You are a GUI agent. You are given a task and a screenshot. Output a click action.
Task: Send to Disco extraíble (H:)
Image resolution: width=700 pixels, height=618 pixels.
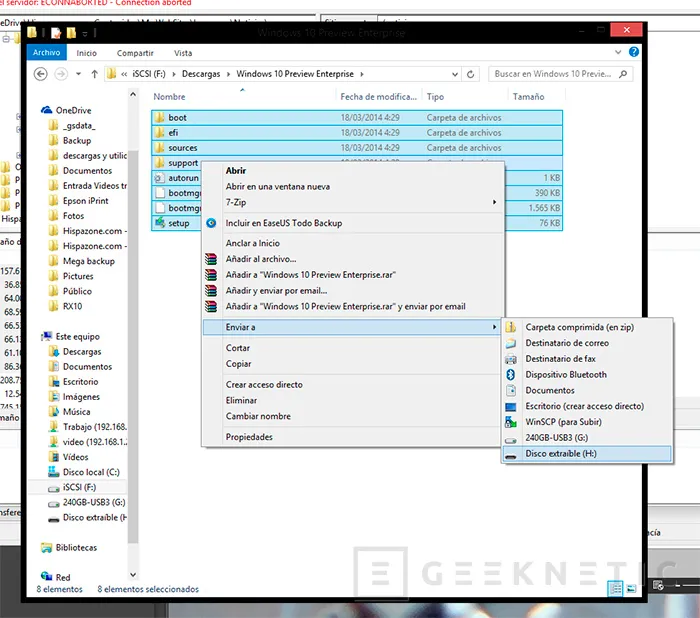click(587, 454)
